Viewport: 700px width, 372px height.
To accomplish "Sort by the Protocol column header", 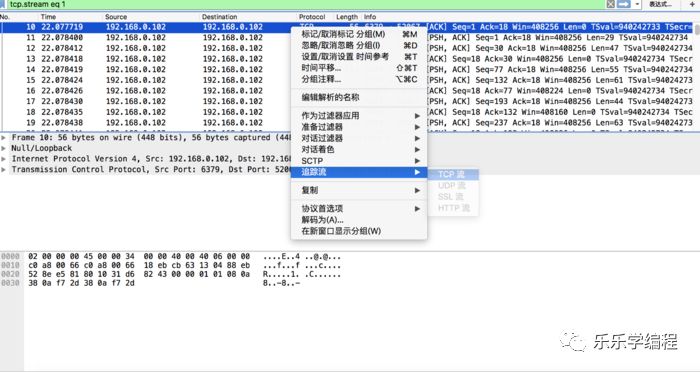I will click(x=312, y=17).
